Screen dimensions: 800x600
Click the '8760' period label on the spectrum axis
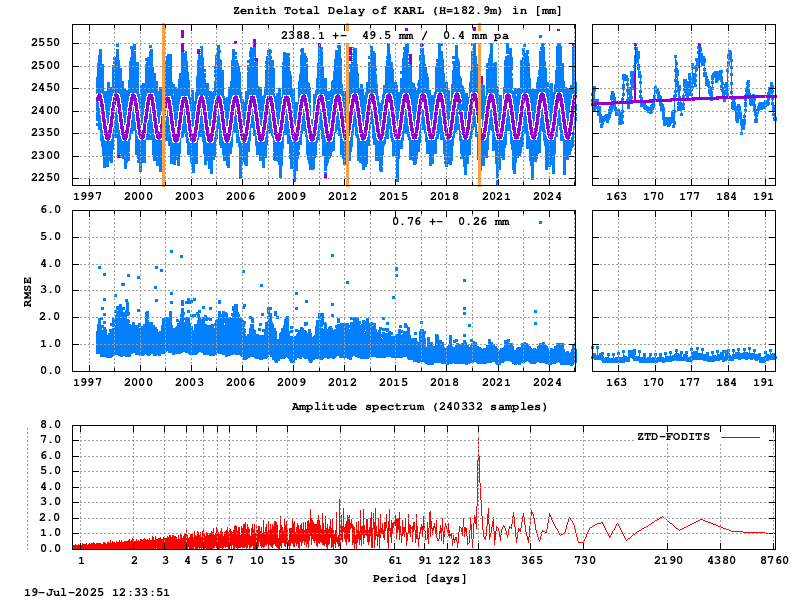tap(774, 560)
